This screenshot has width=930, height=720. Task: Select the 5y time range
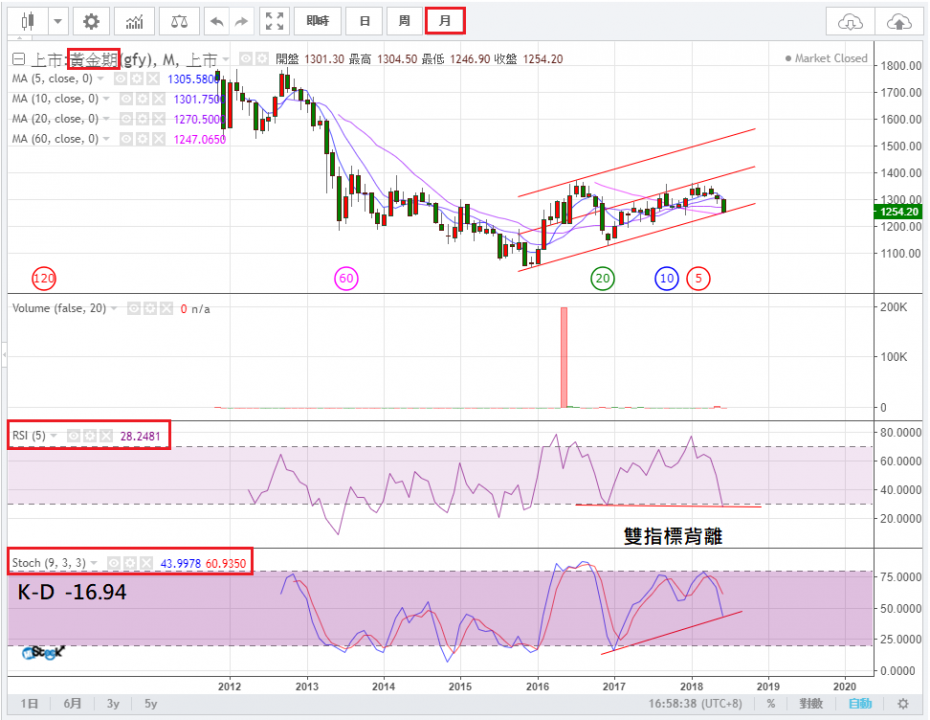click(151, 704)
